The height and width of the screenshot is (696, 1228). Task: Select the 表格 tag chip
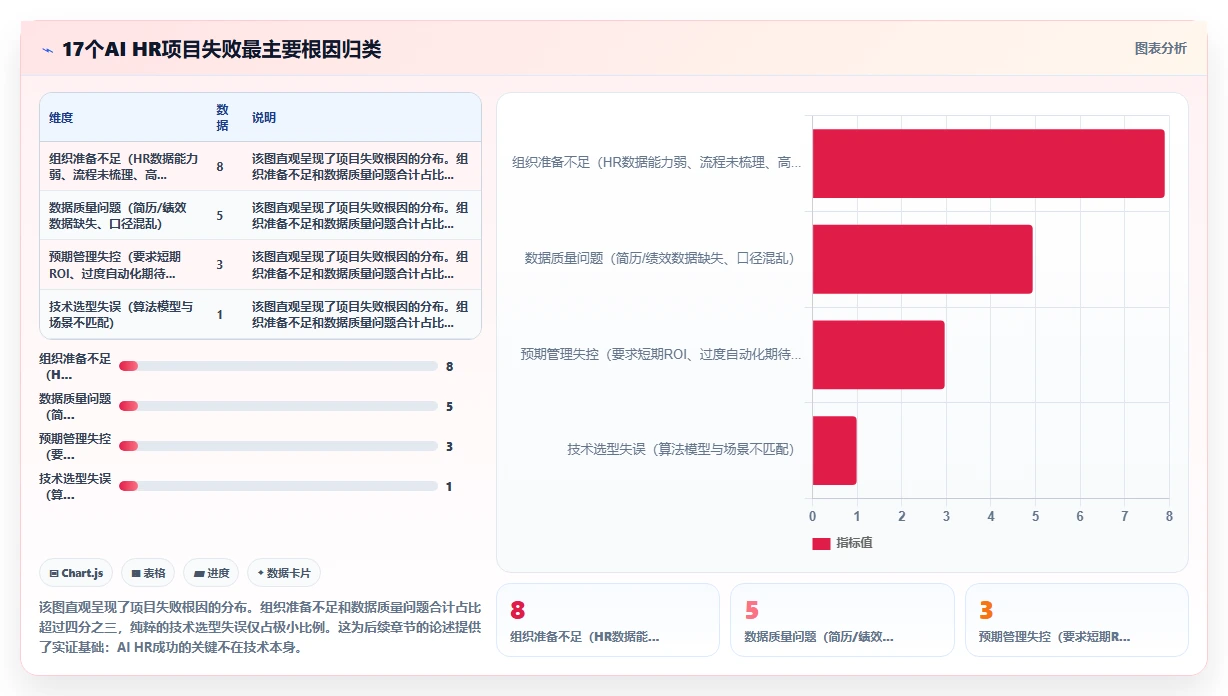tap(148, 573)
